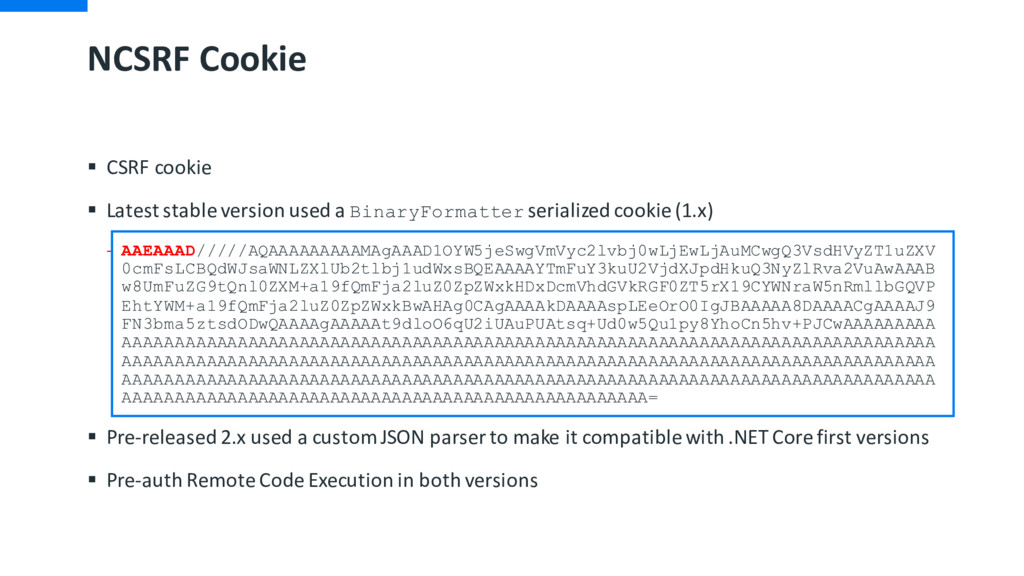
Task: Click the bullet marker before Pre-released 2.x
Action: click(x=92, y=436)
